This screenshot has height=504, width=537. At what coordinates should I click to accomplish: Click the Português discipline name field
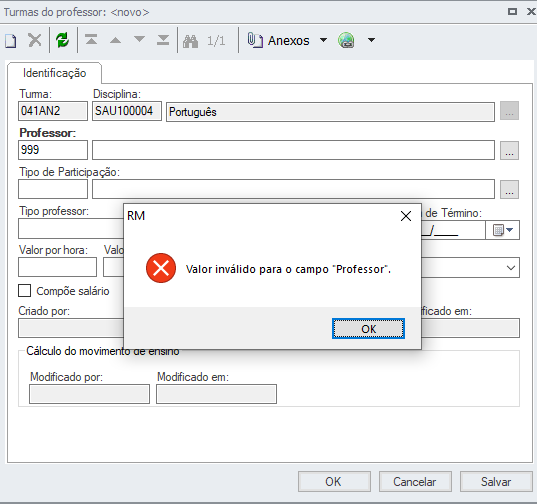[x=330, y=112]
